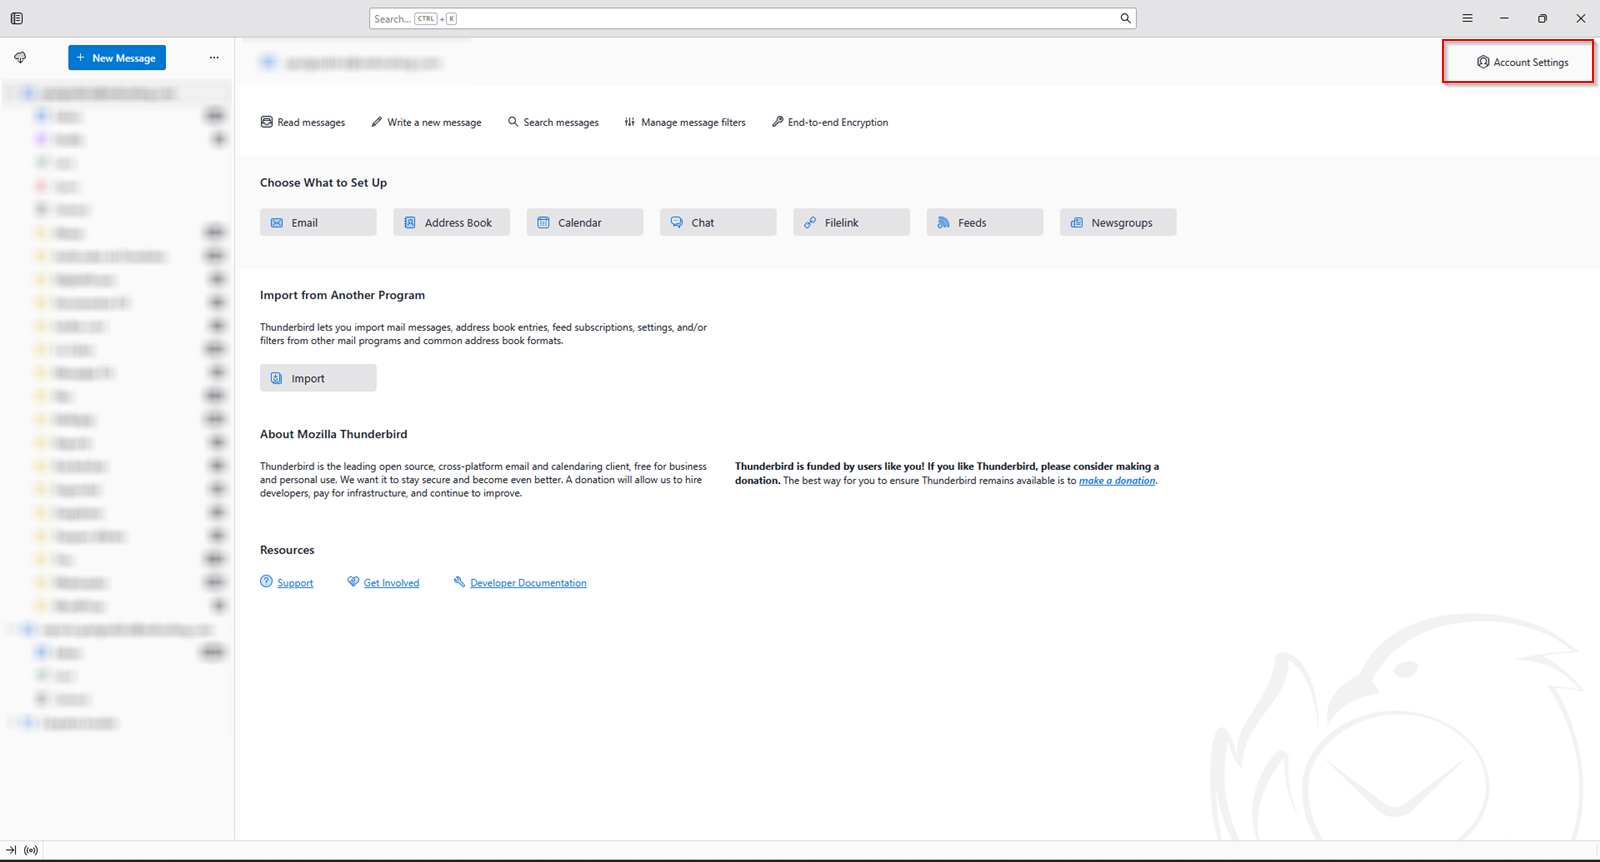The width and height of the screenshot is (1600, 862).
Task: Set up Filelink
Action: pyautogui.click(x=851, y=222)
